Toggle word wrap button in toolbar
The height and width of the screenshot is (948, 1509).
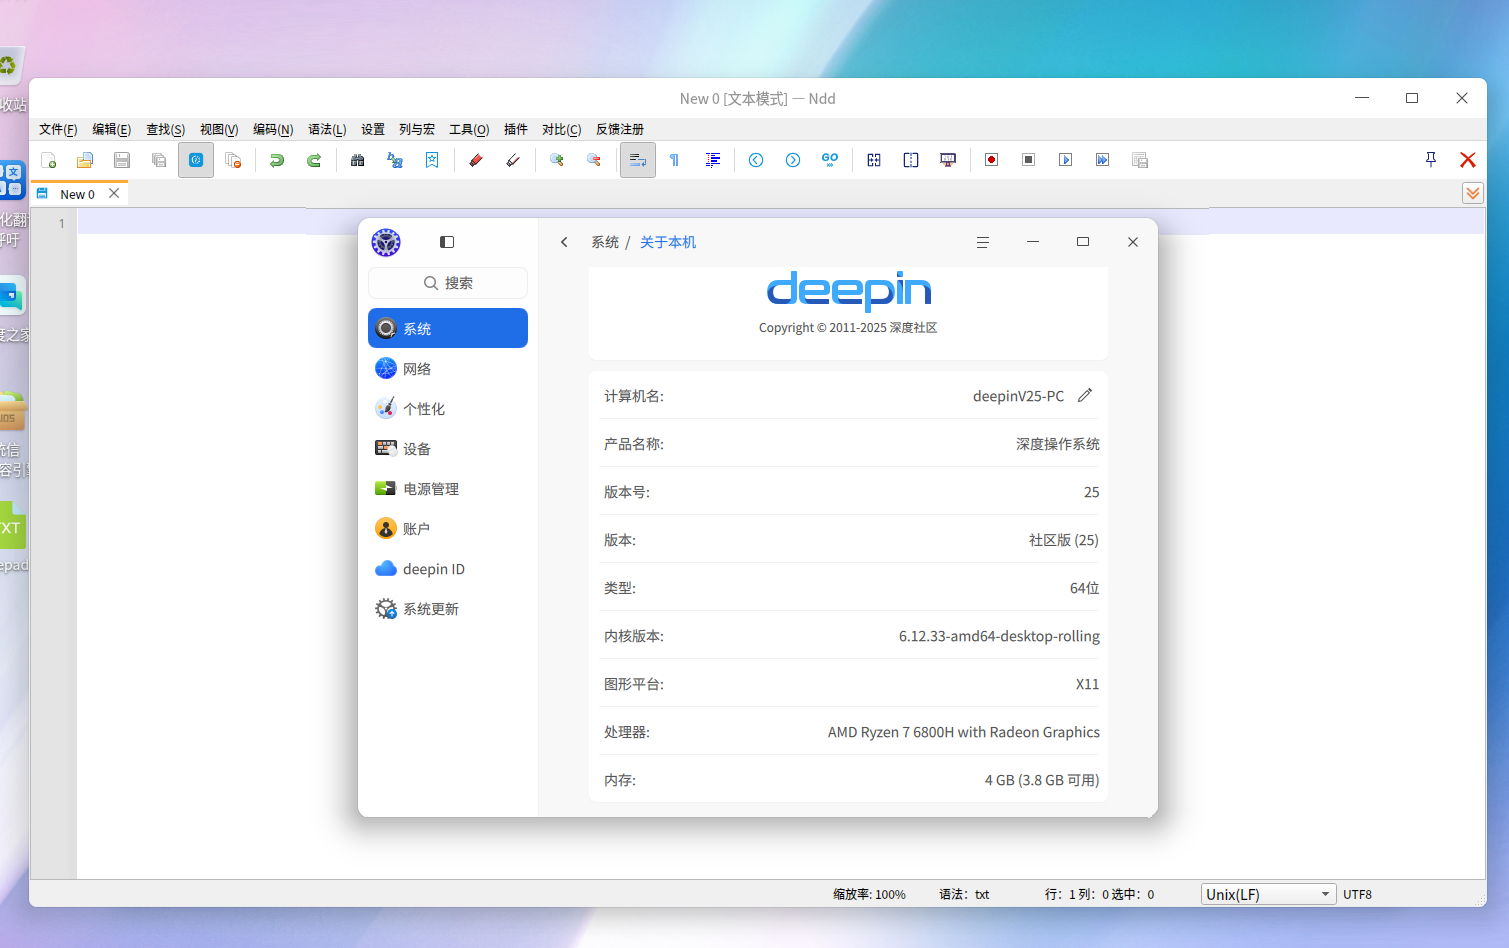point(638,160)
